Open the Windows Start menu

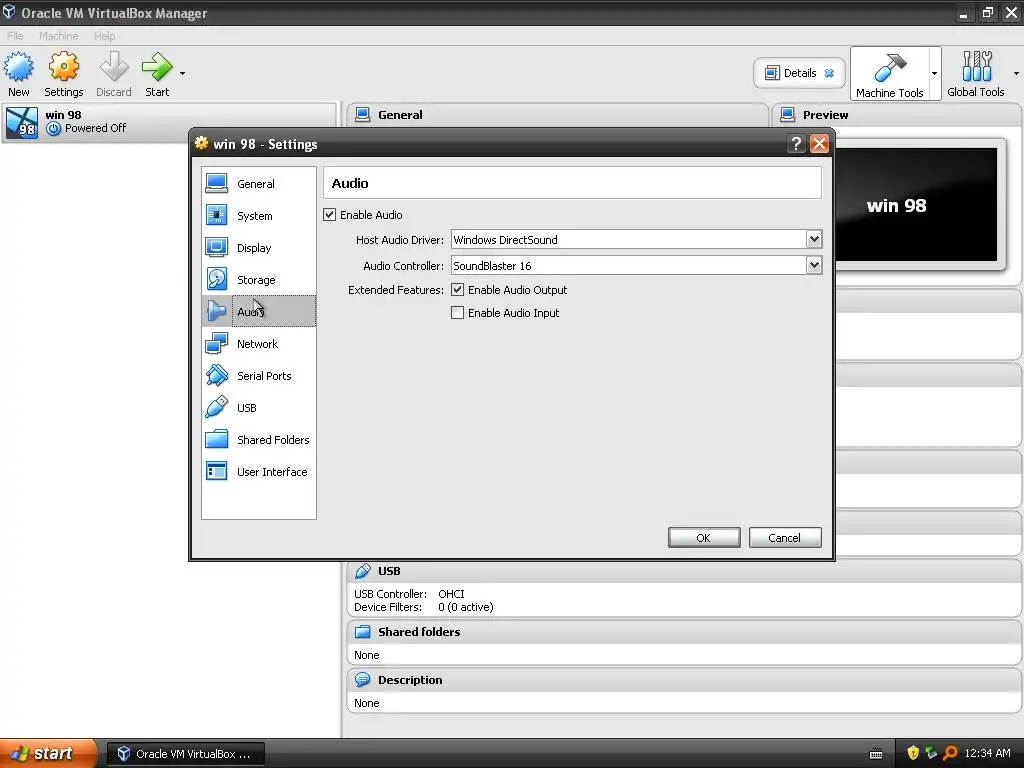(x=48, y=753)
